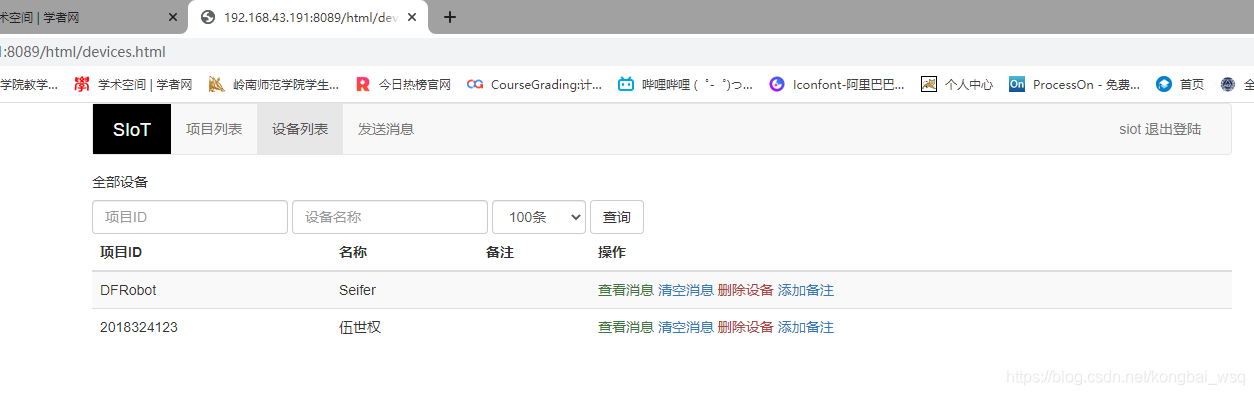Expand the 100条 results dropdown
Image resolution: width=1254 pixels, height=395 pixels.
click(539, 217)
